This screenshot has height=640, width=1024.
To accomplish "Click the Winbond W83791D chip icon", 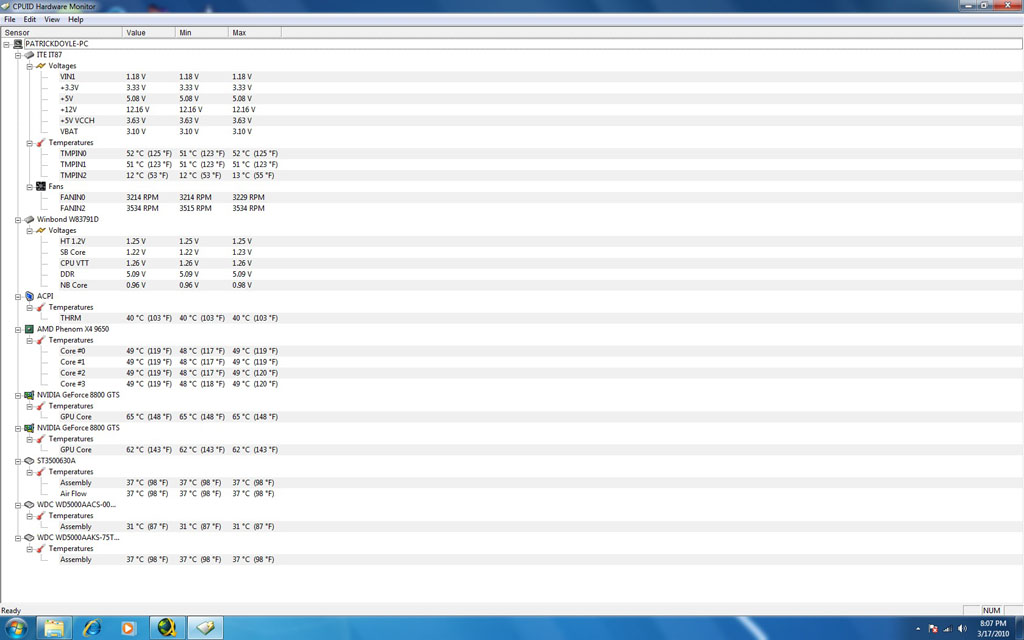I will pos(29,219).
